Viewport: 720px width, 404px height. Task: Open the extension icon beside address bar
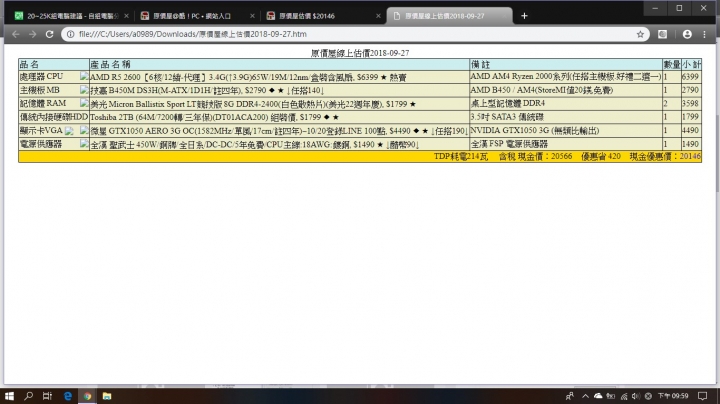coord(662,34)
